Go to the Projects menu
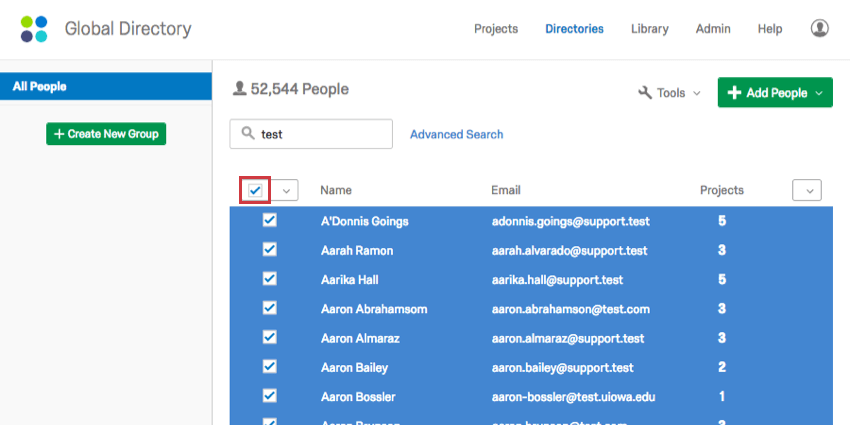Viewport: 850px width, 425px height. click(x=496, y=29)
